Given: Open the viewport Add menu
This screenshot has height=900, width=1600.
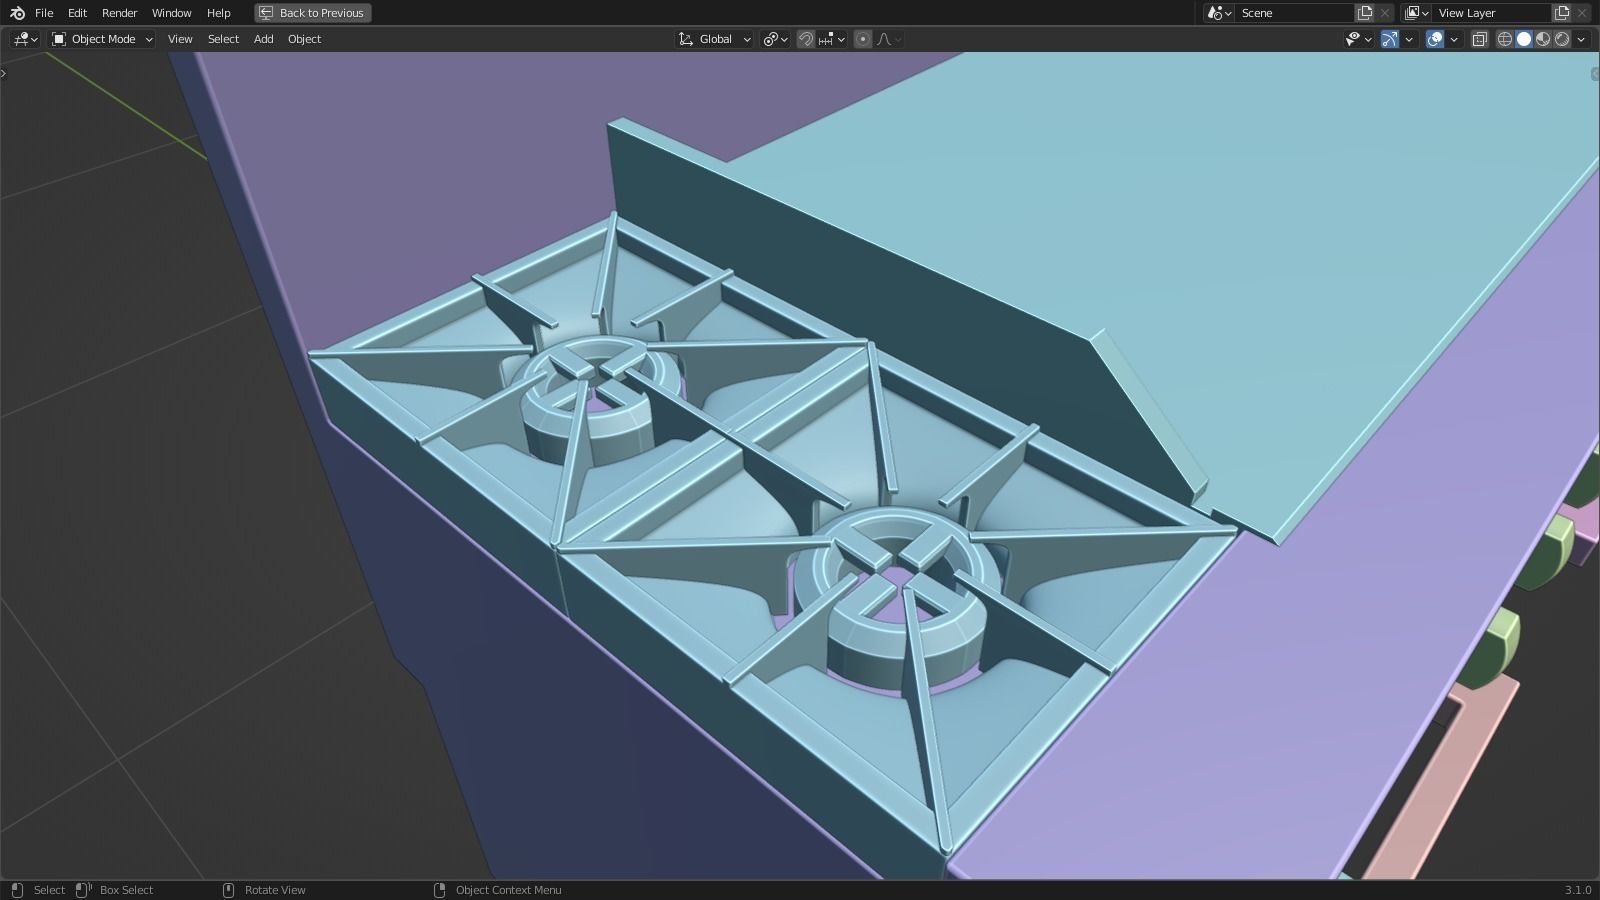Looking at the screenshot, I should coord(263,39).
